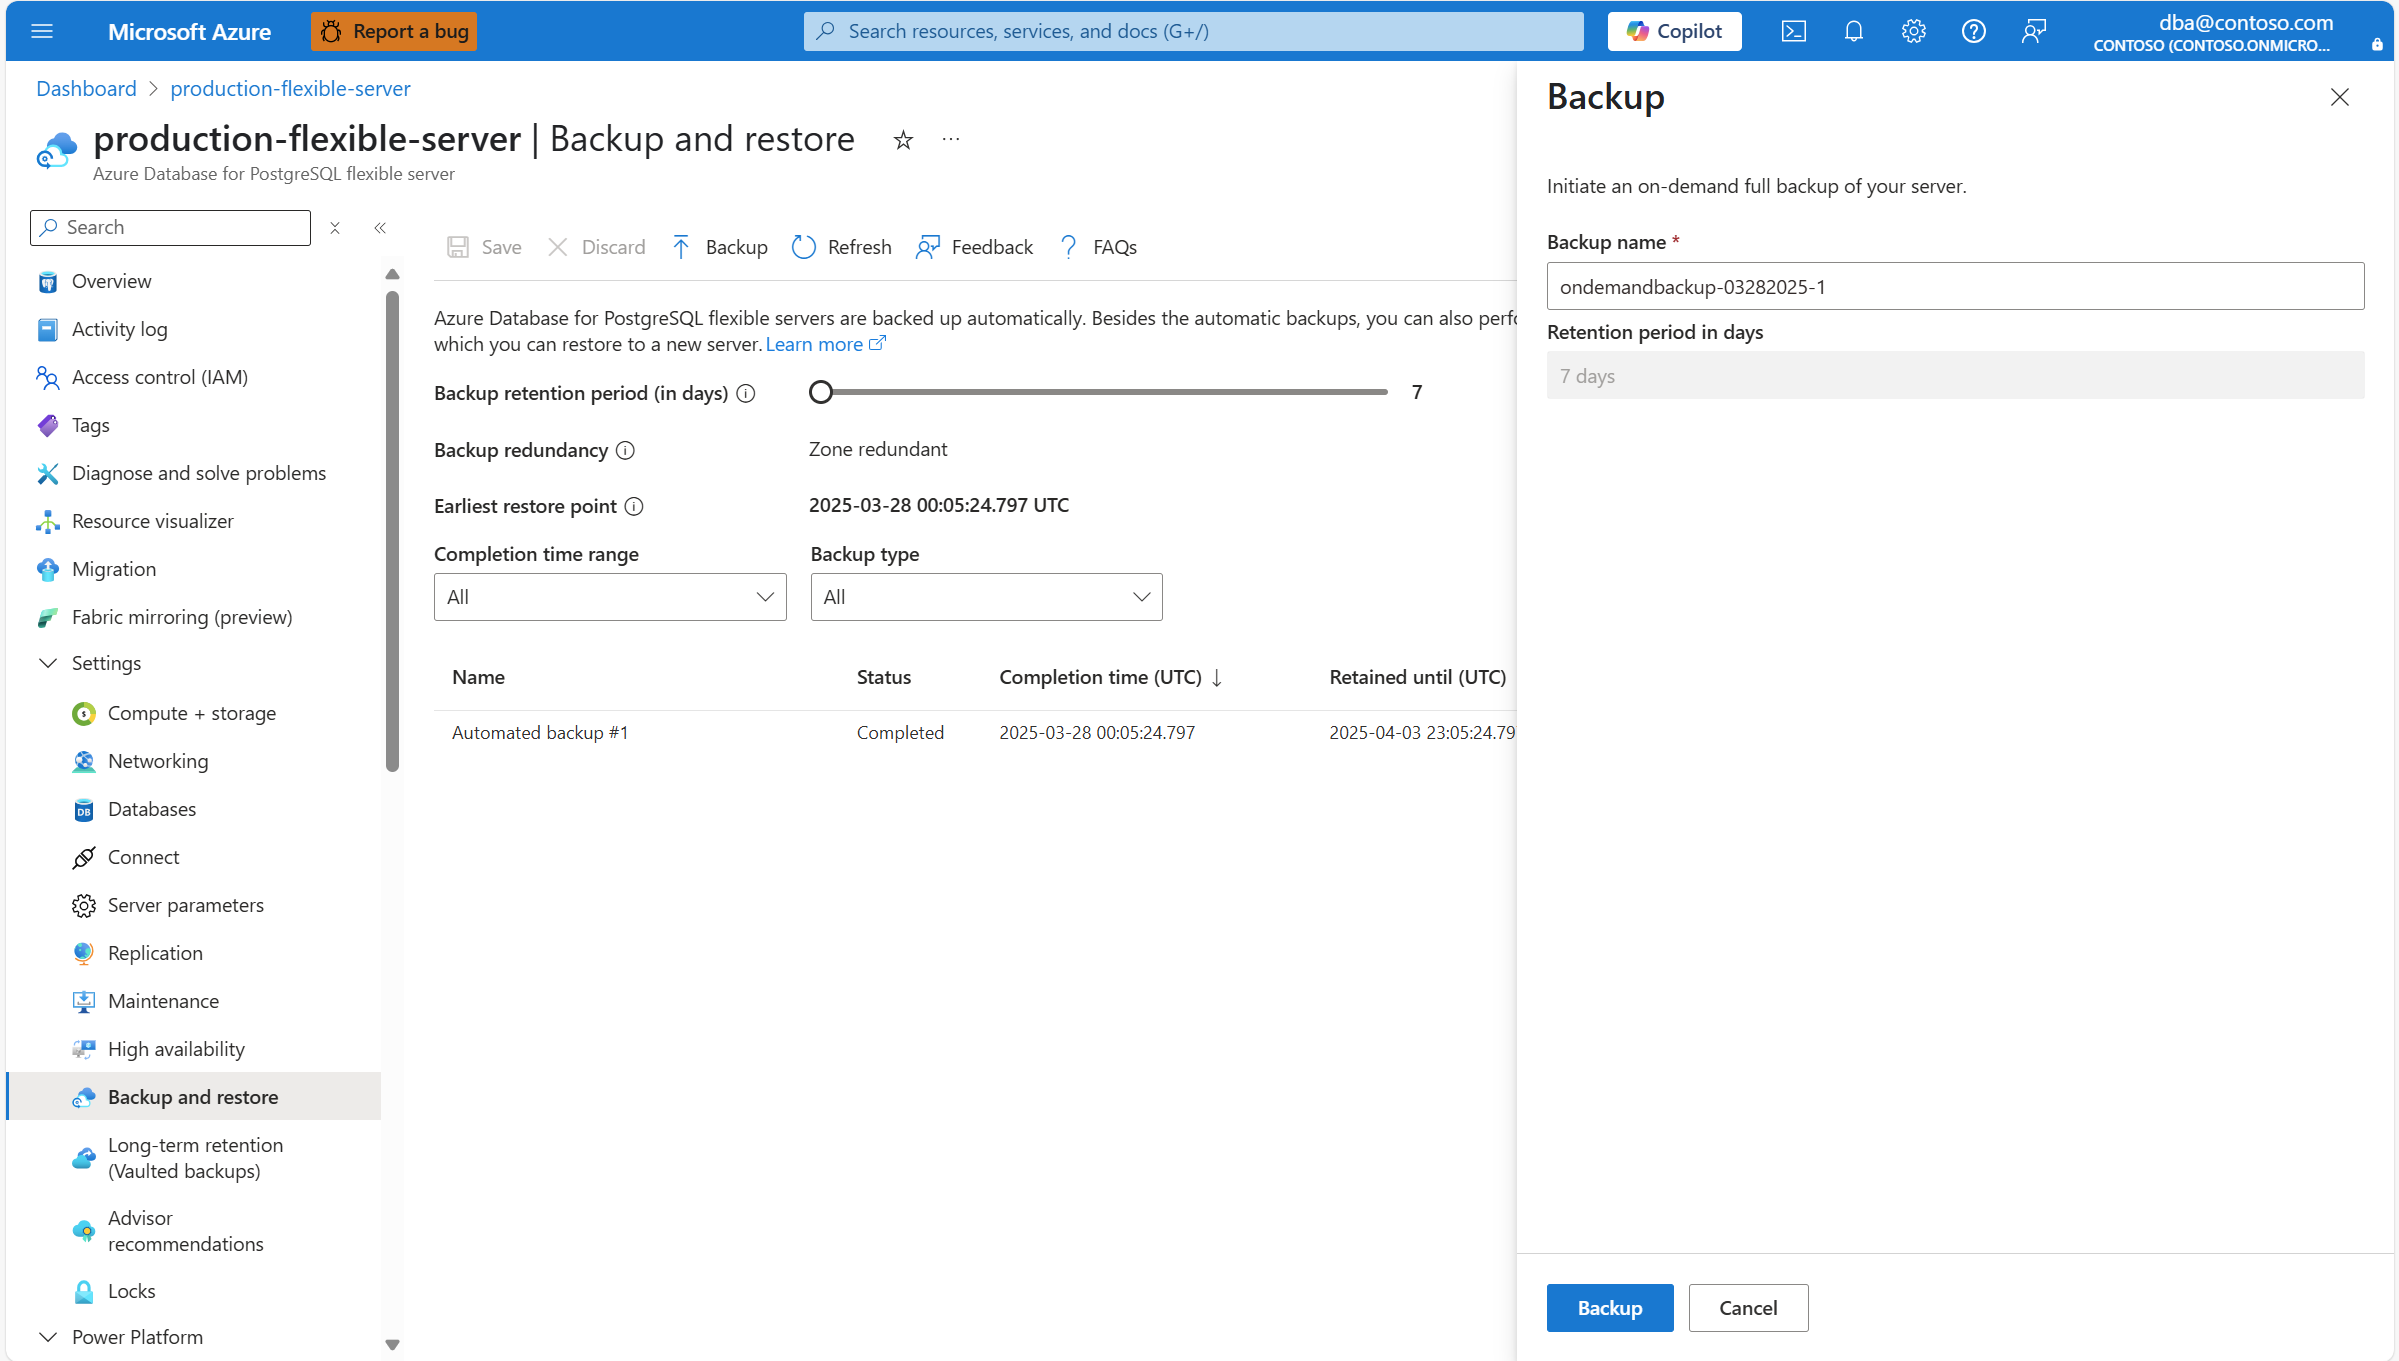Go to High availability menu item
The image size is (2399, 1361).
pos(176,1049)
